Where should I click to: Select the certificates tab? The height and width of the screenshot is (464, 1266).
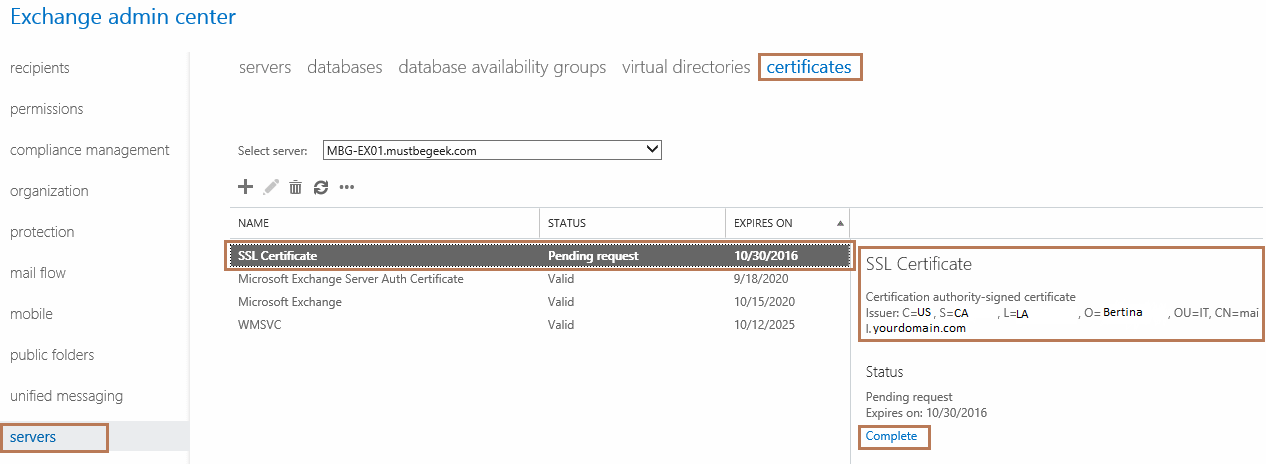click(x=809, y=67)
